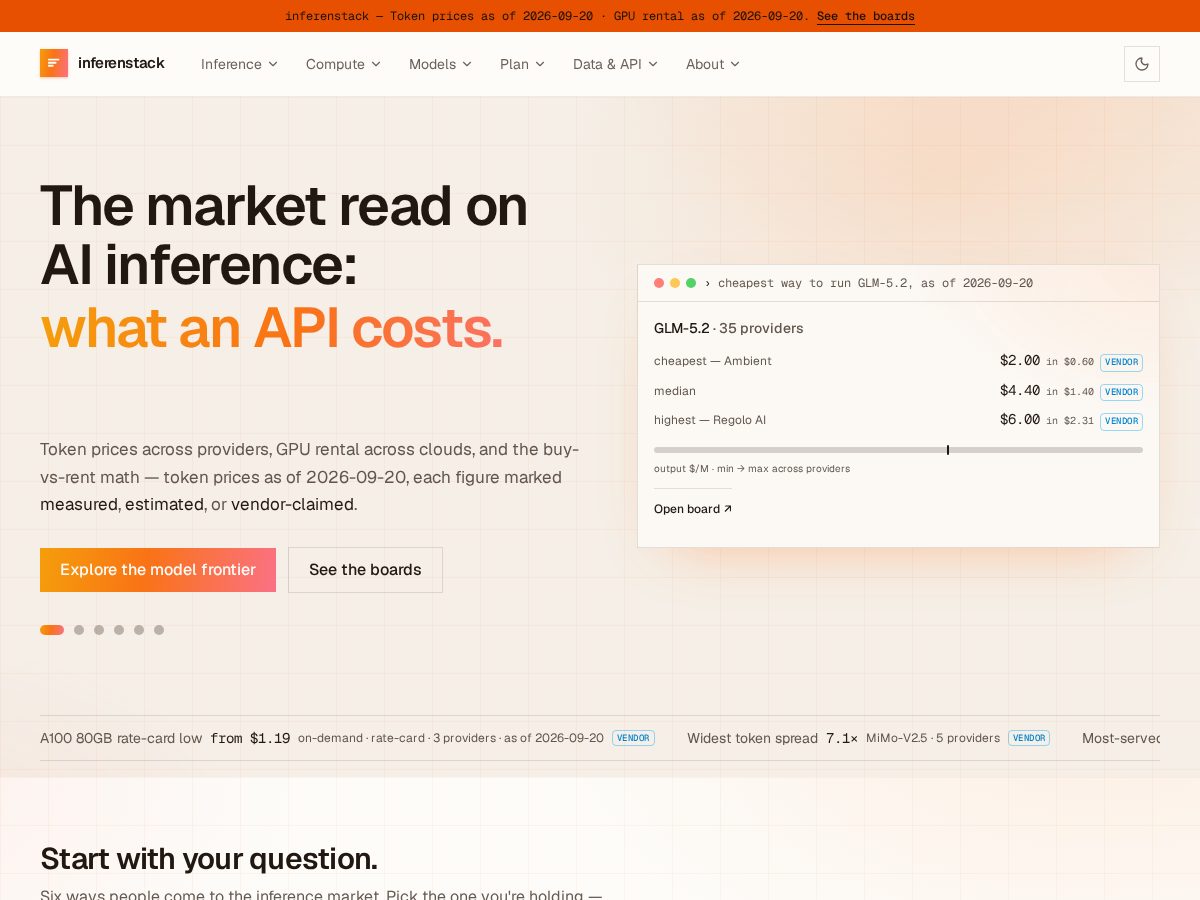Select the fourth carousel dot
This screenshot has height=900, width=1200.
119,630
